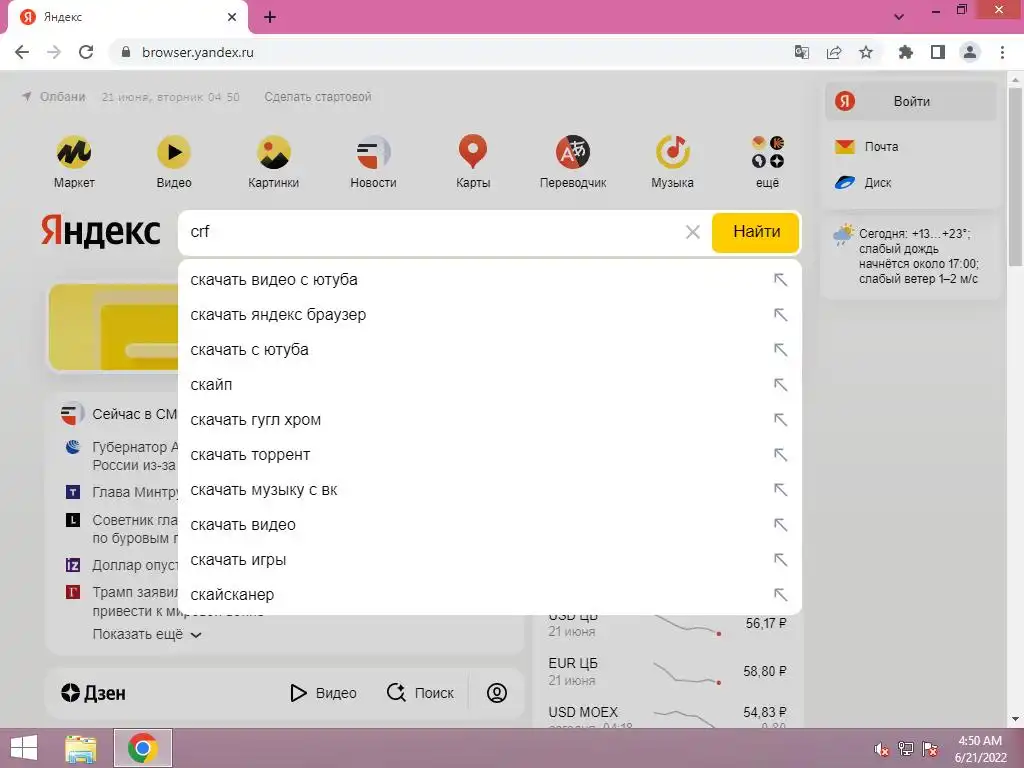Open Дзен Видео section

click(323, 693)
